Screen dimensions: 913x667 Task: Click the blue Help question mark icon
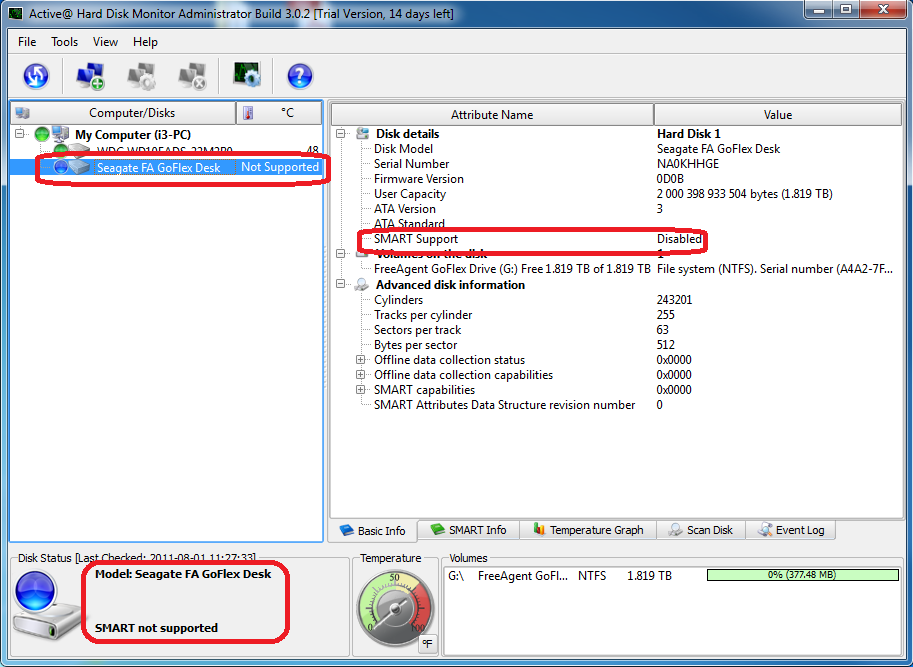[300, 76]
